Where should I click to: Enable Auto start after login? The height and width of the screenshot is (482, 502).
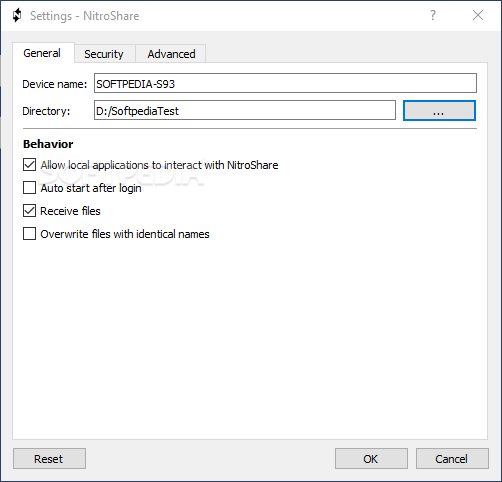(x=29, y=188)
